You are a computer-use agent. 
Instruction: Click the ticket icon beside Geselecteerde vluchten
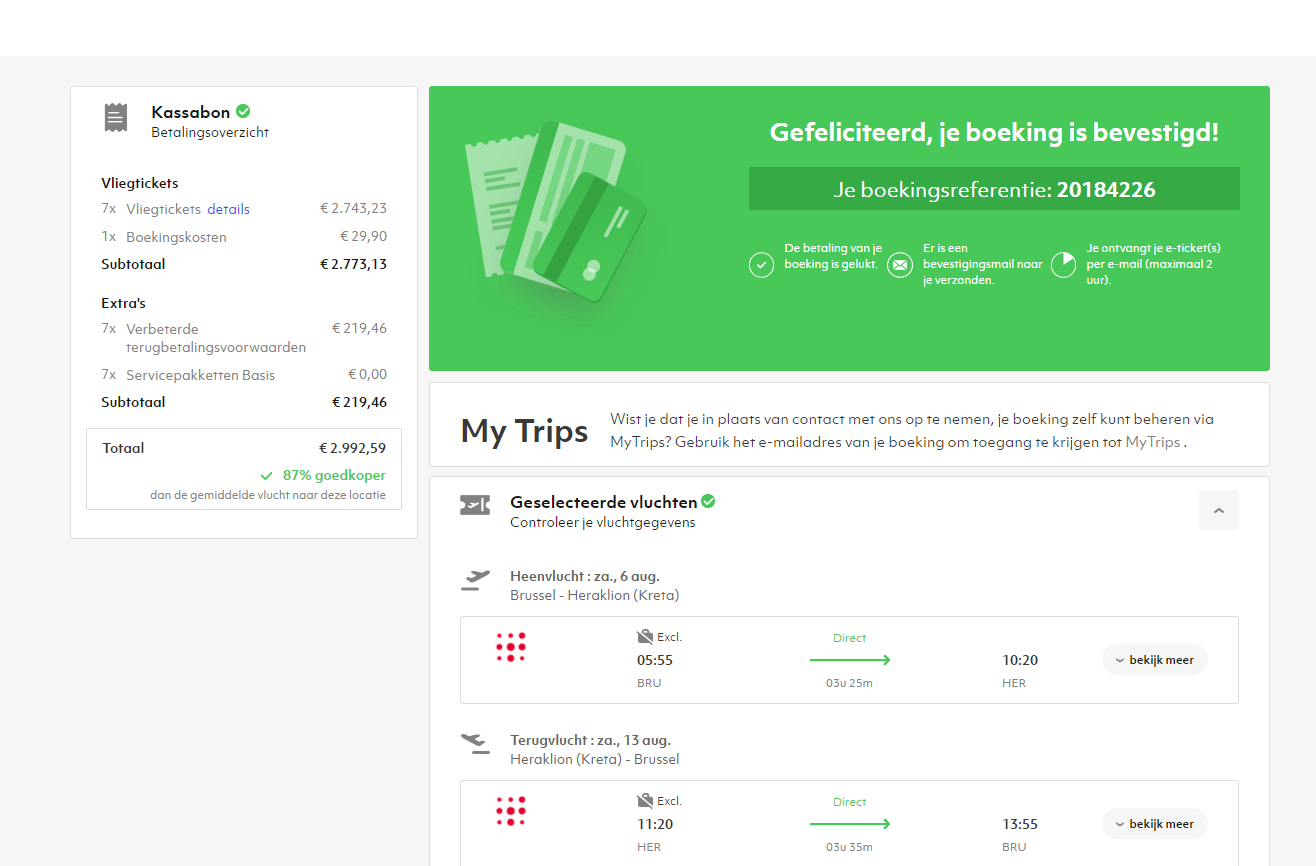(x=475, y=506)
